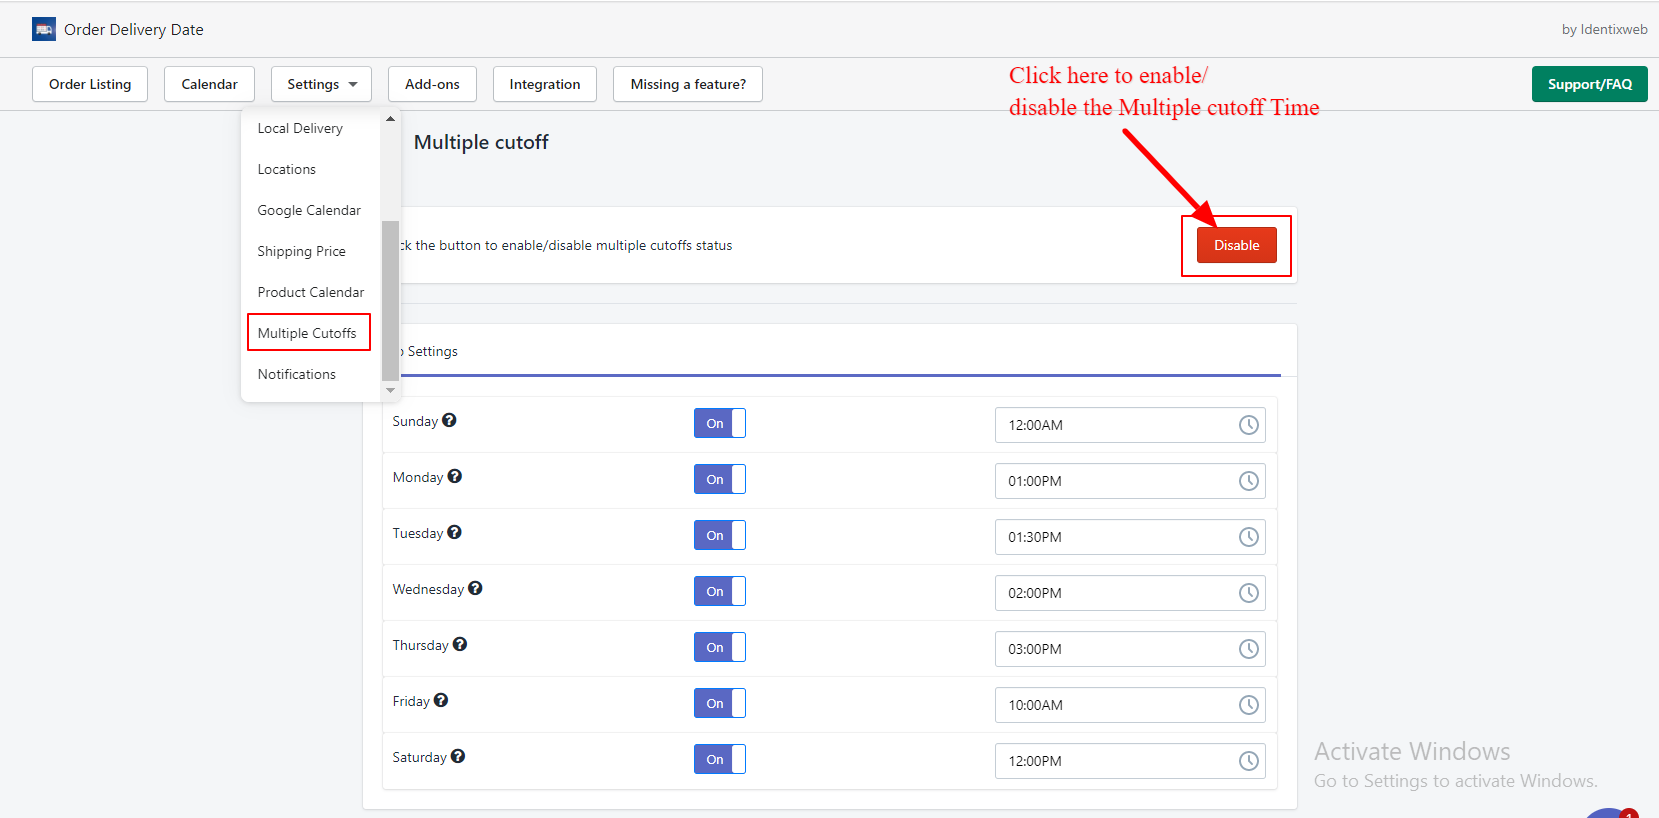This screenshot has width=1659, height=818.
Task: Open Support/FAQ
Action: click(x=1590, y=84)
